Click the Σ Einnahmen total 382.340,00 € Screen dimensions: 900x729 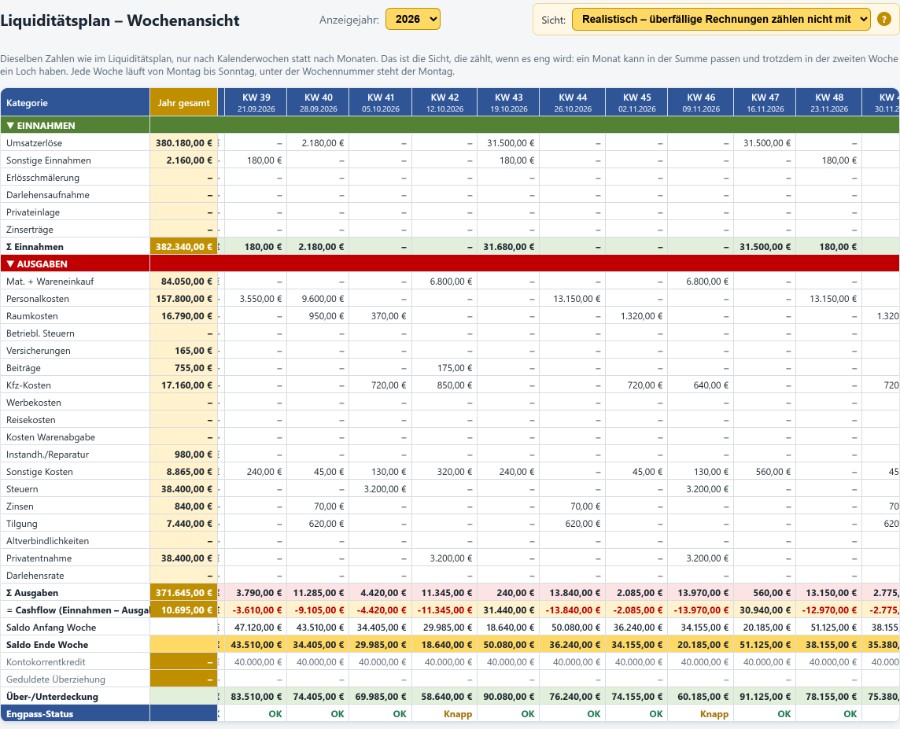click(184, 247)
